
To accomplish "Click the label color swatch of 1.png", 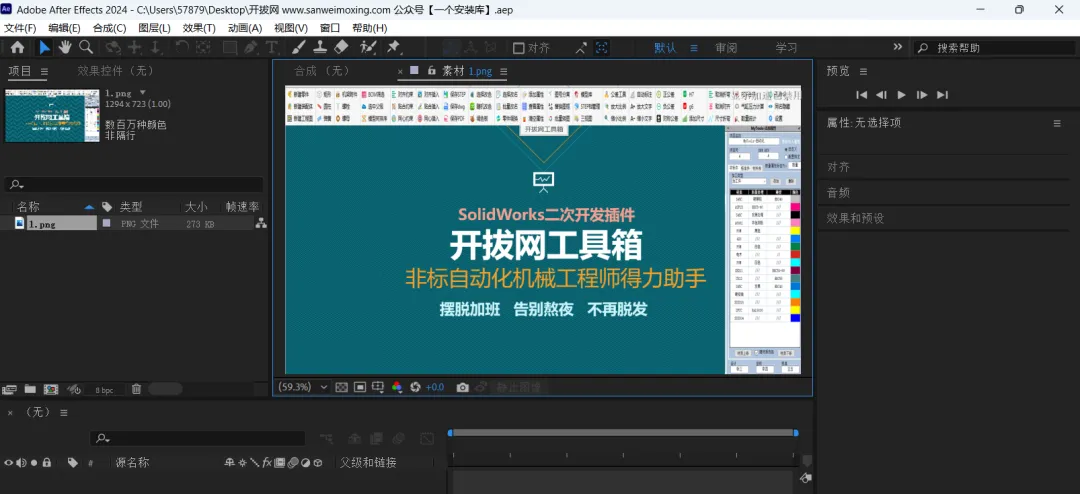I will (106, 223).
